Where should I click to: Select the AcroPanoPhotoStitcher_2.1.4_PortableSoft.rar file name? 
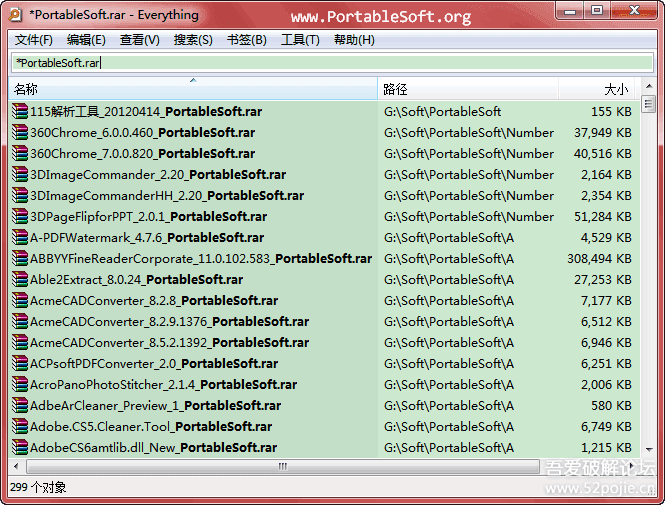163,385
